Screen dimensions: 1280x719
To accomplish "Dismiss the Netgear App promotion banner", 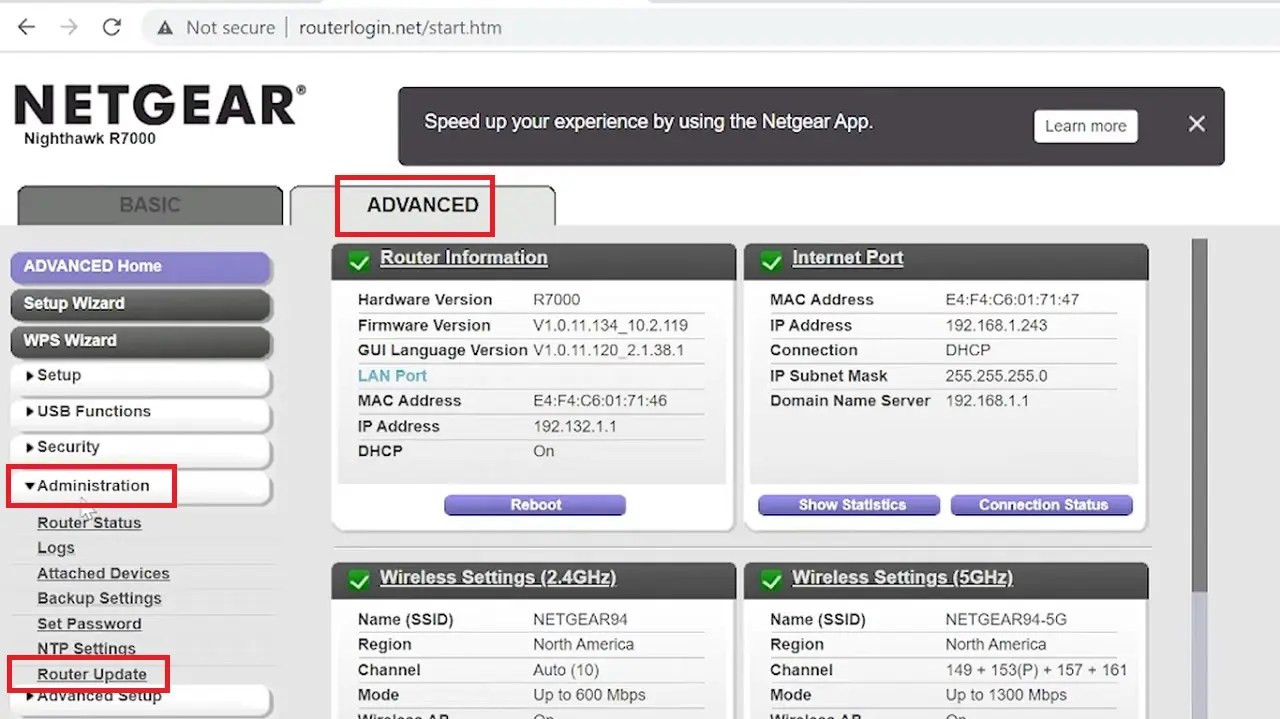I will 1196,123.
